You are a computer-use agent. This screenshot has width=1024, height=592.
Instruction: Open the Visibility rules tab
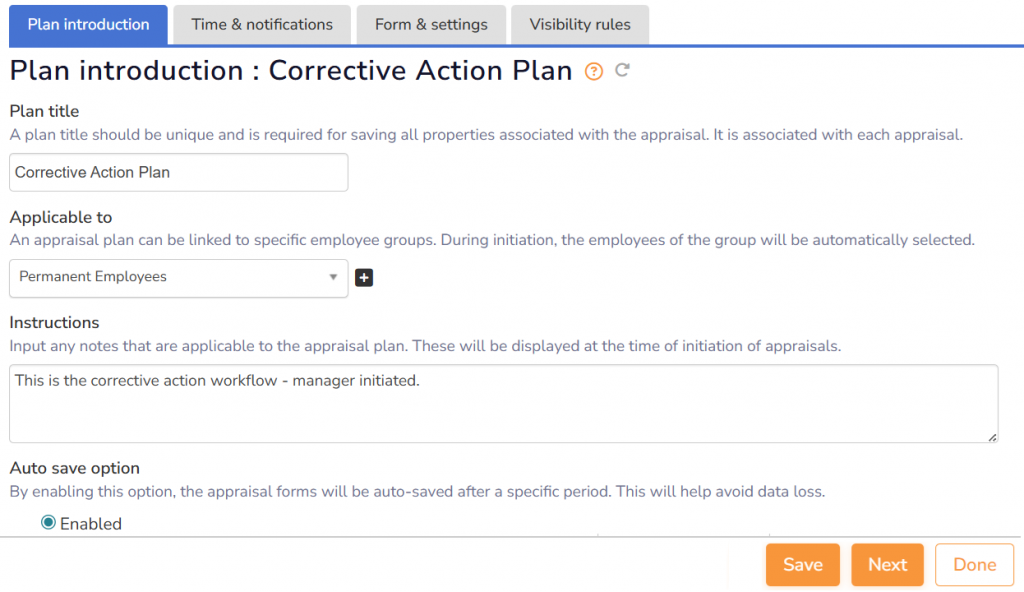coord(580,25)
